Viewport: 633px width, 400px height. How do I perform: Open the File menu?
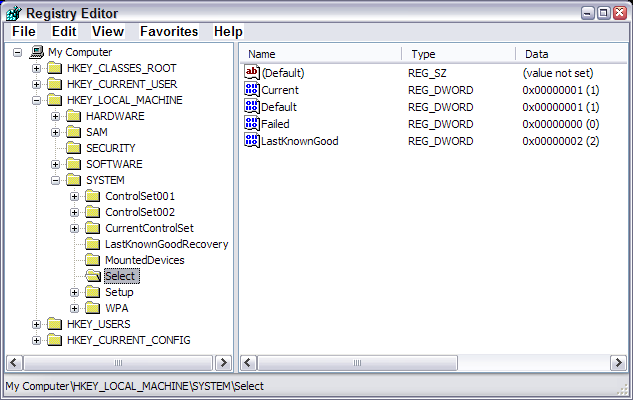point(24,31)
